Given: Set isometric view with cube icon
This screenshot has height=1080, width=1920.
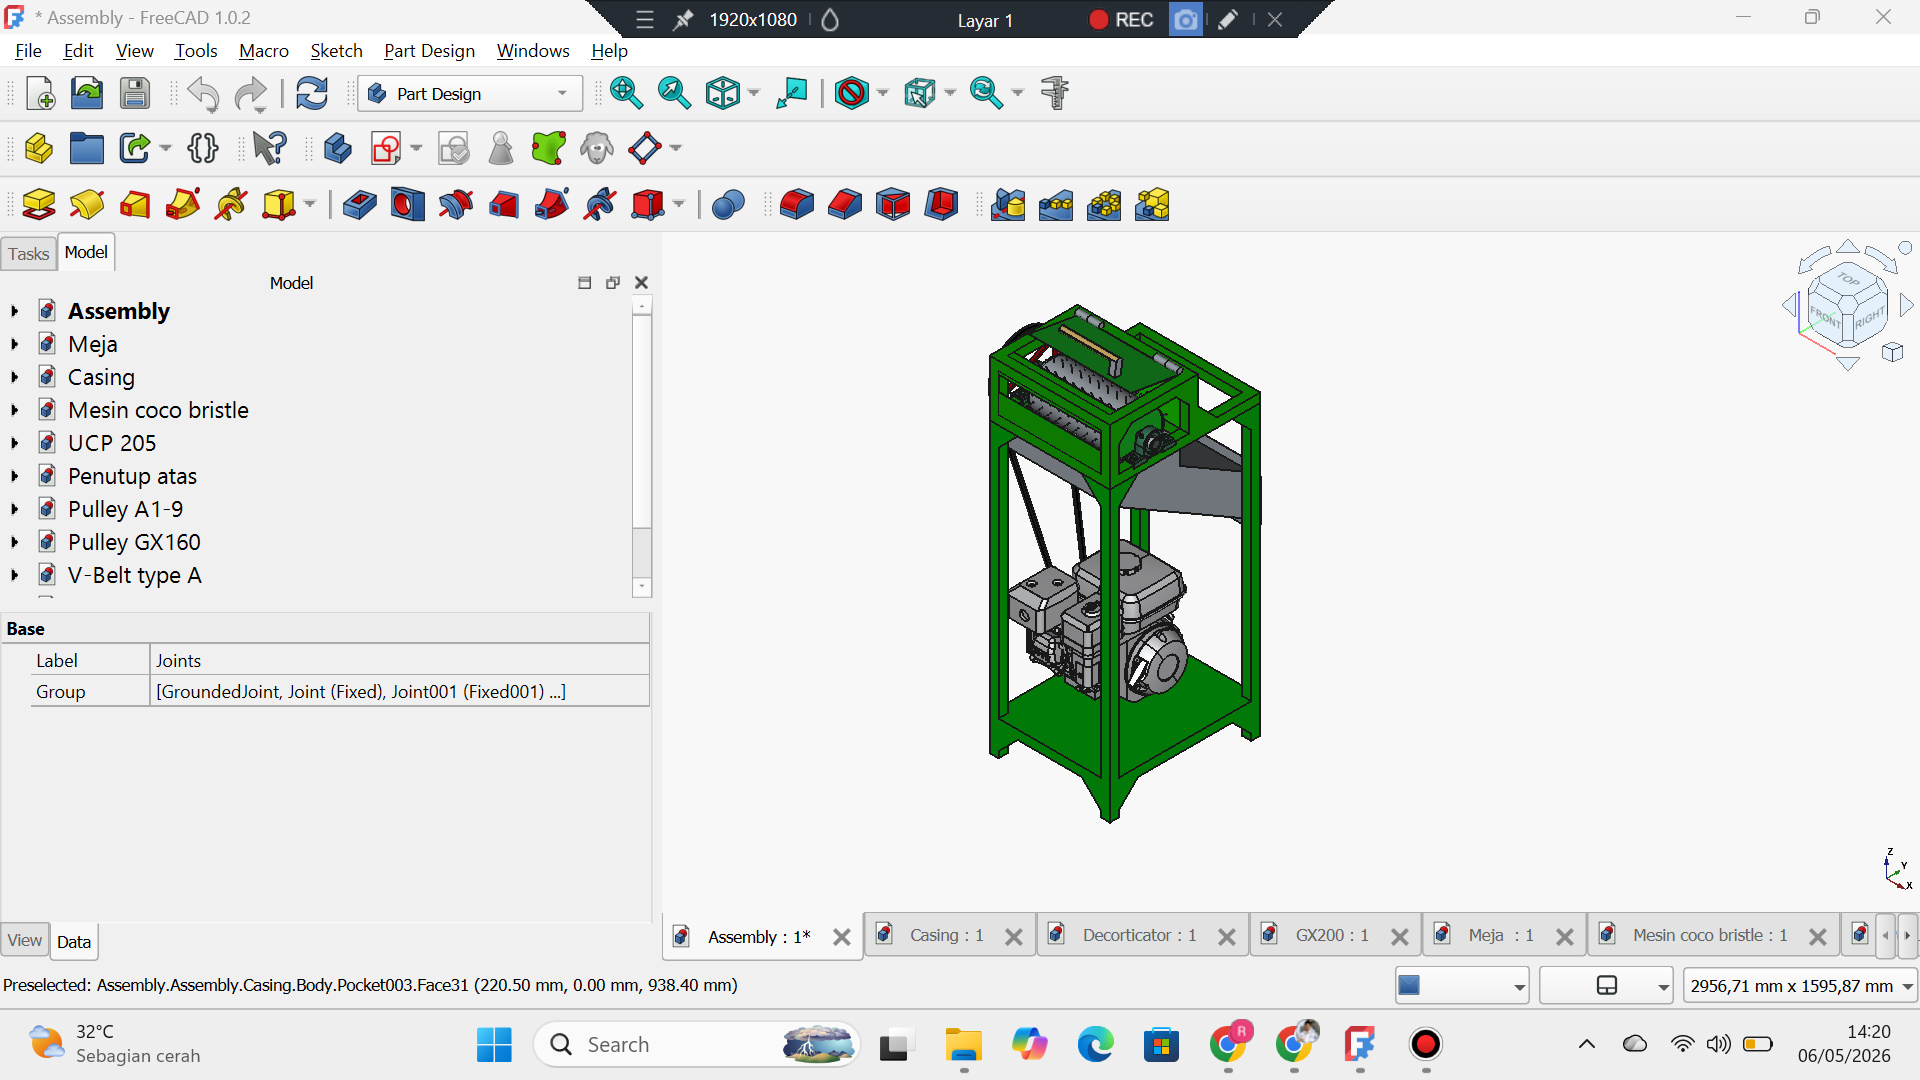Looking at the screenshot, I should [722, 93].
